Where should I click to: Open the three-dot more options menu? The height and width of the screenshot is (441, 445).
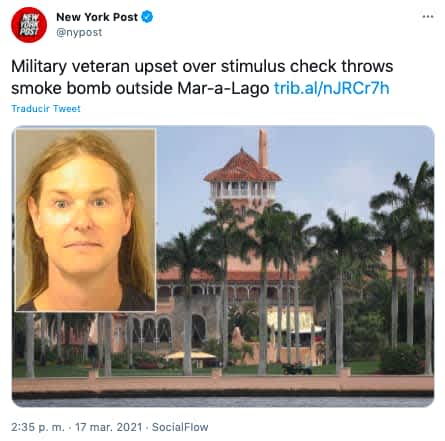tap(428, 16)
